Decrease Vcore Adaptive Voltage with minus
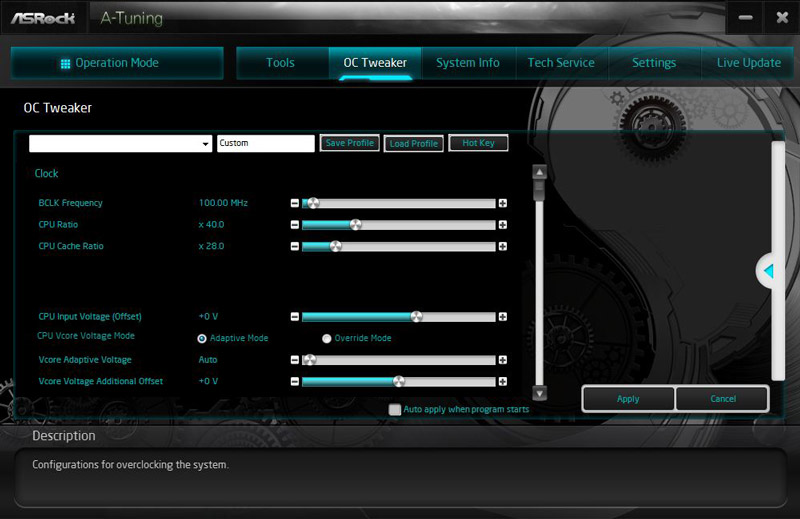 tap(294, 360)
